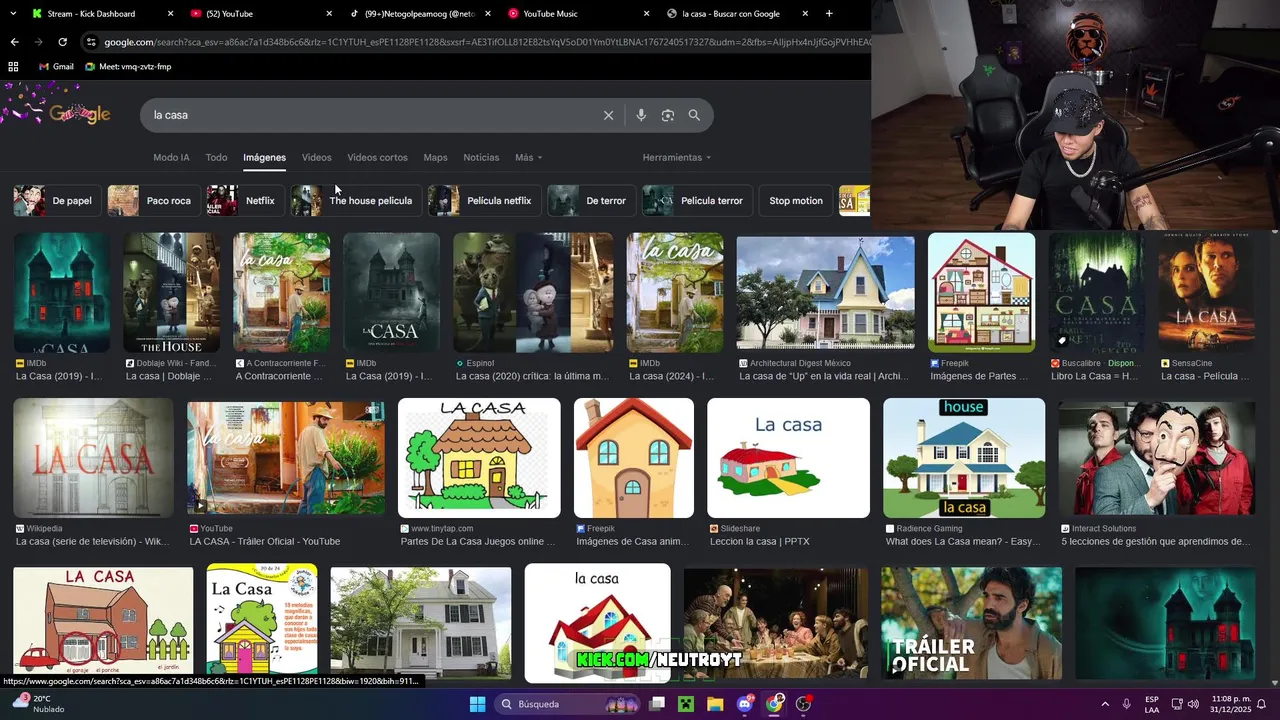Open the Minecraft taskbar icon
Image resolution: width=1280 pixels, height=720 pixels.
tap(686, 704)
